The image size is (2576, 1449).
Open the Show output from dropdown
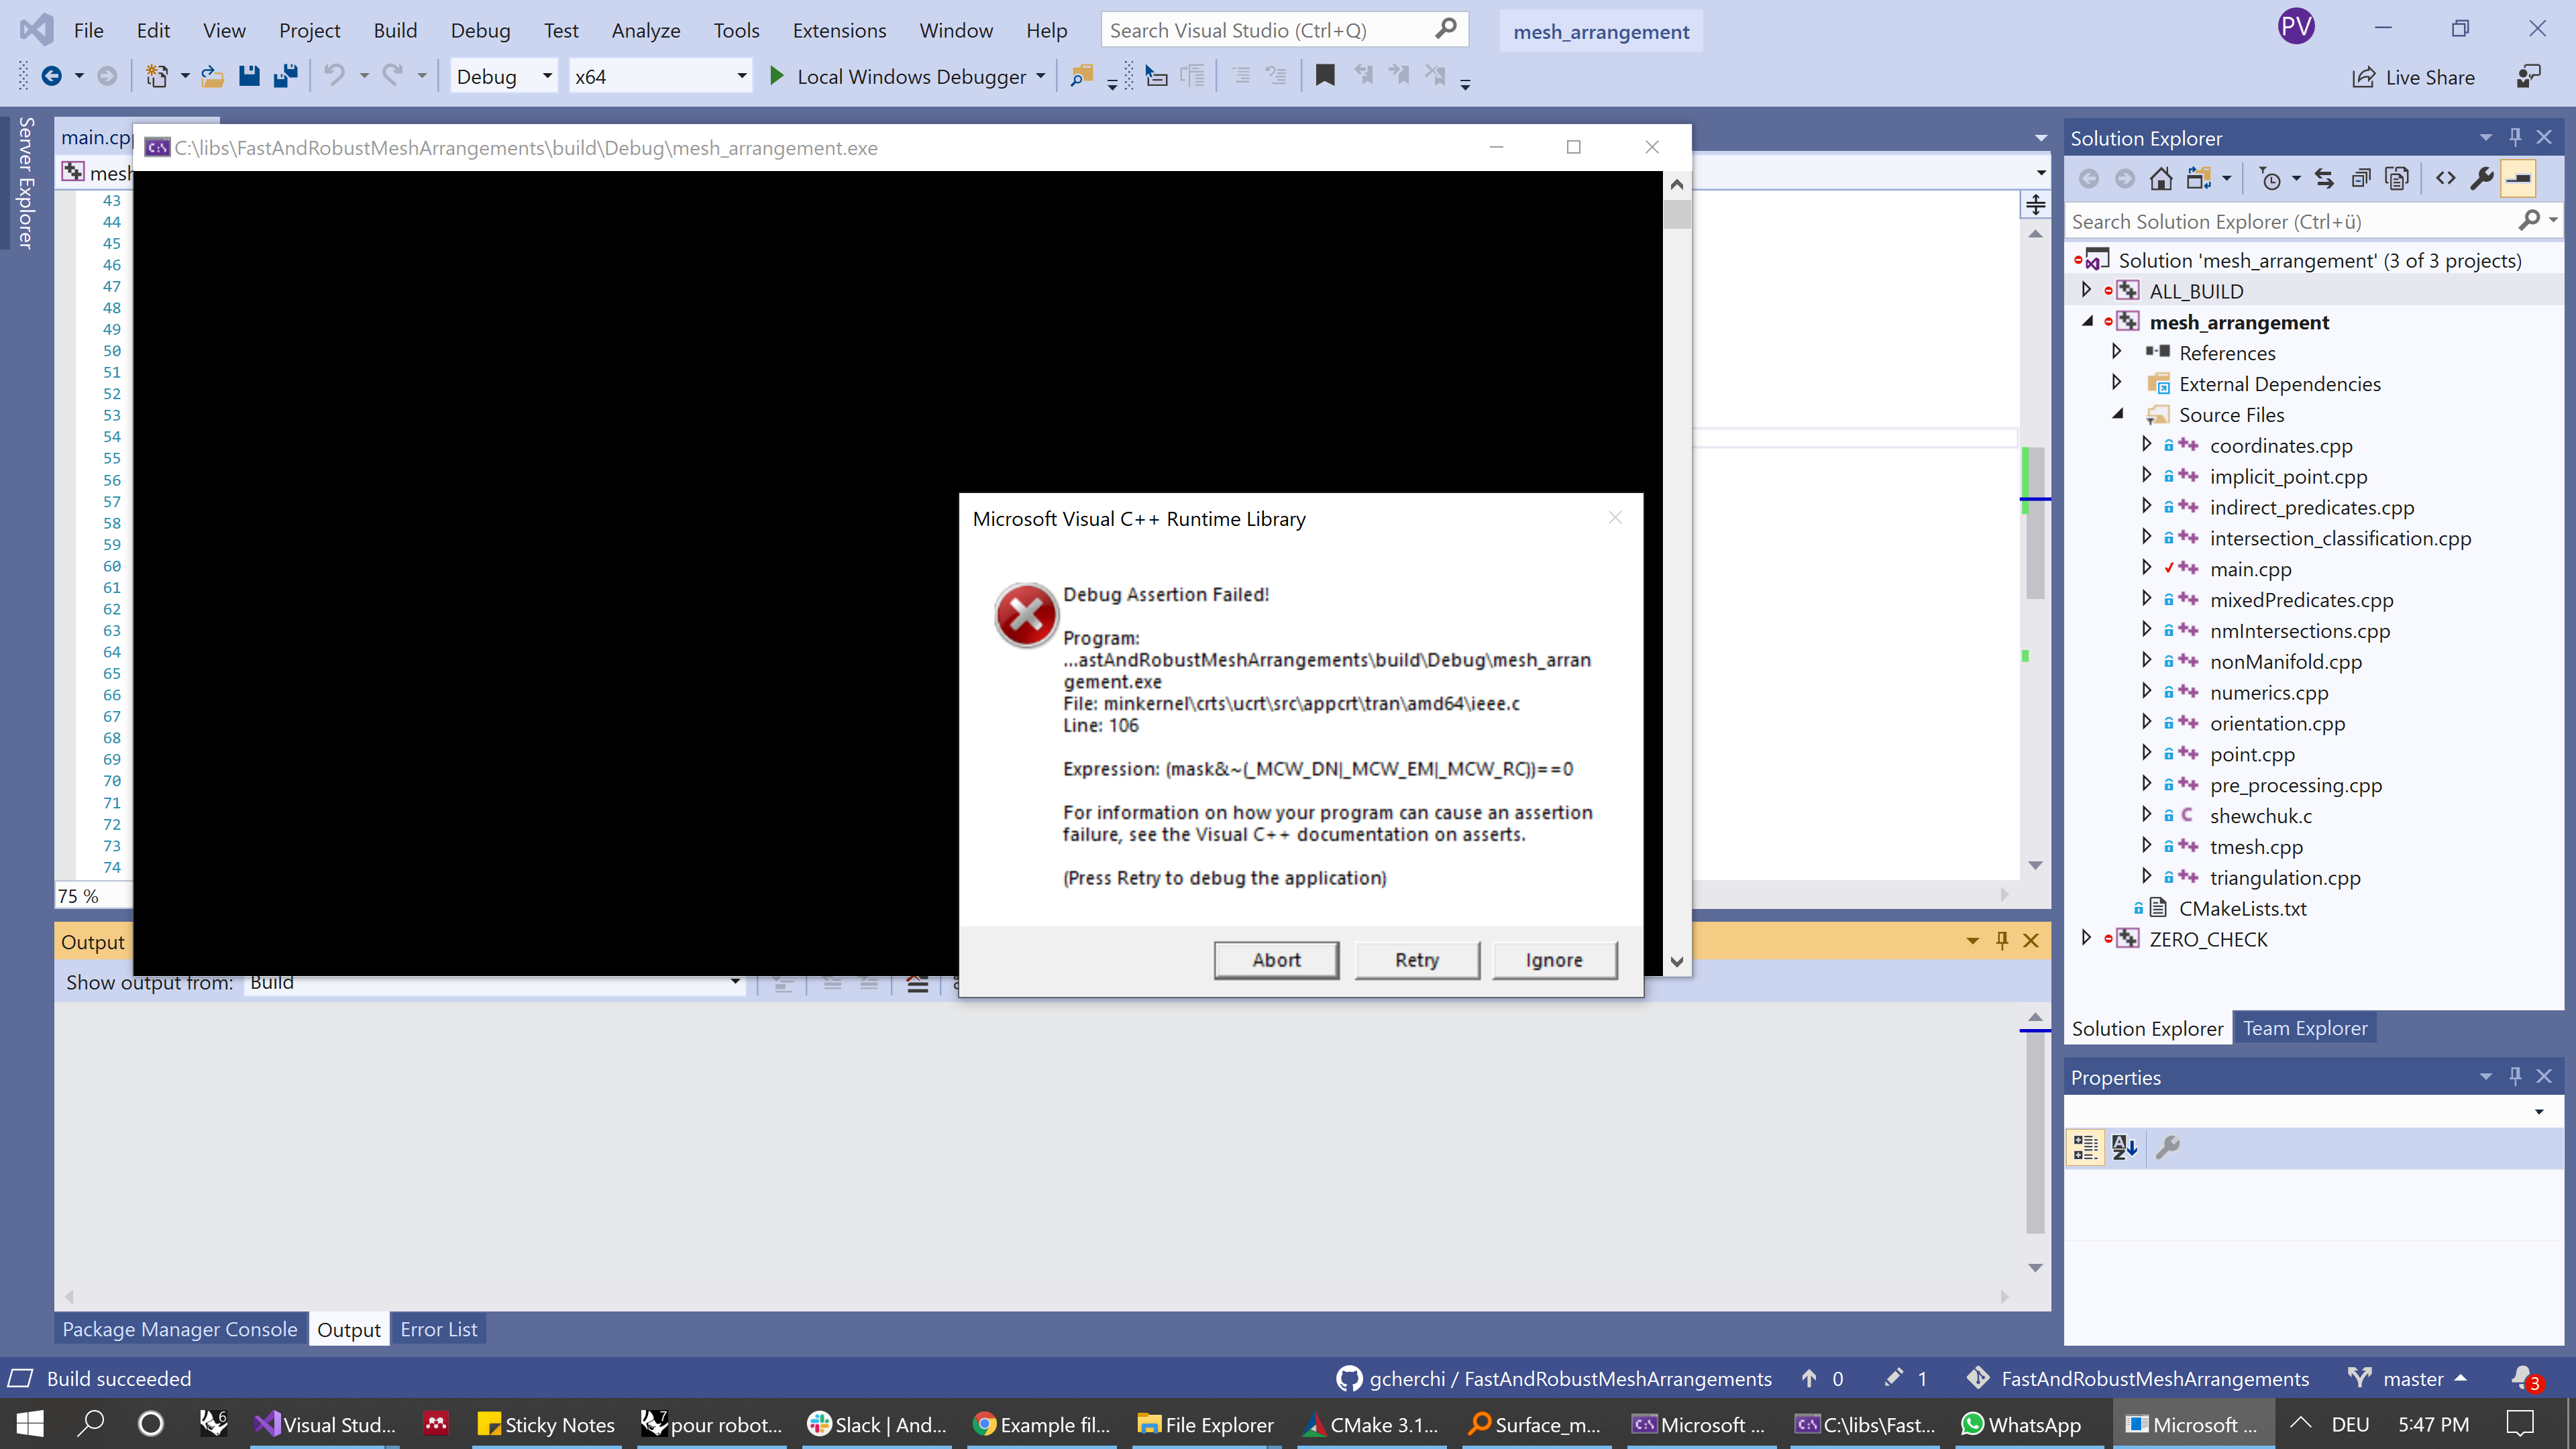pos(735,982)
